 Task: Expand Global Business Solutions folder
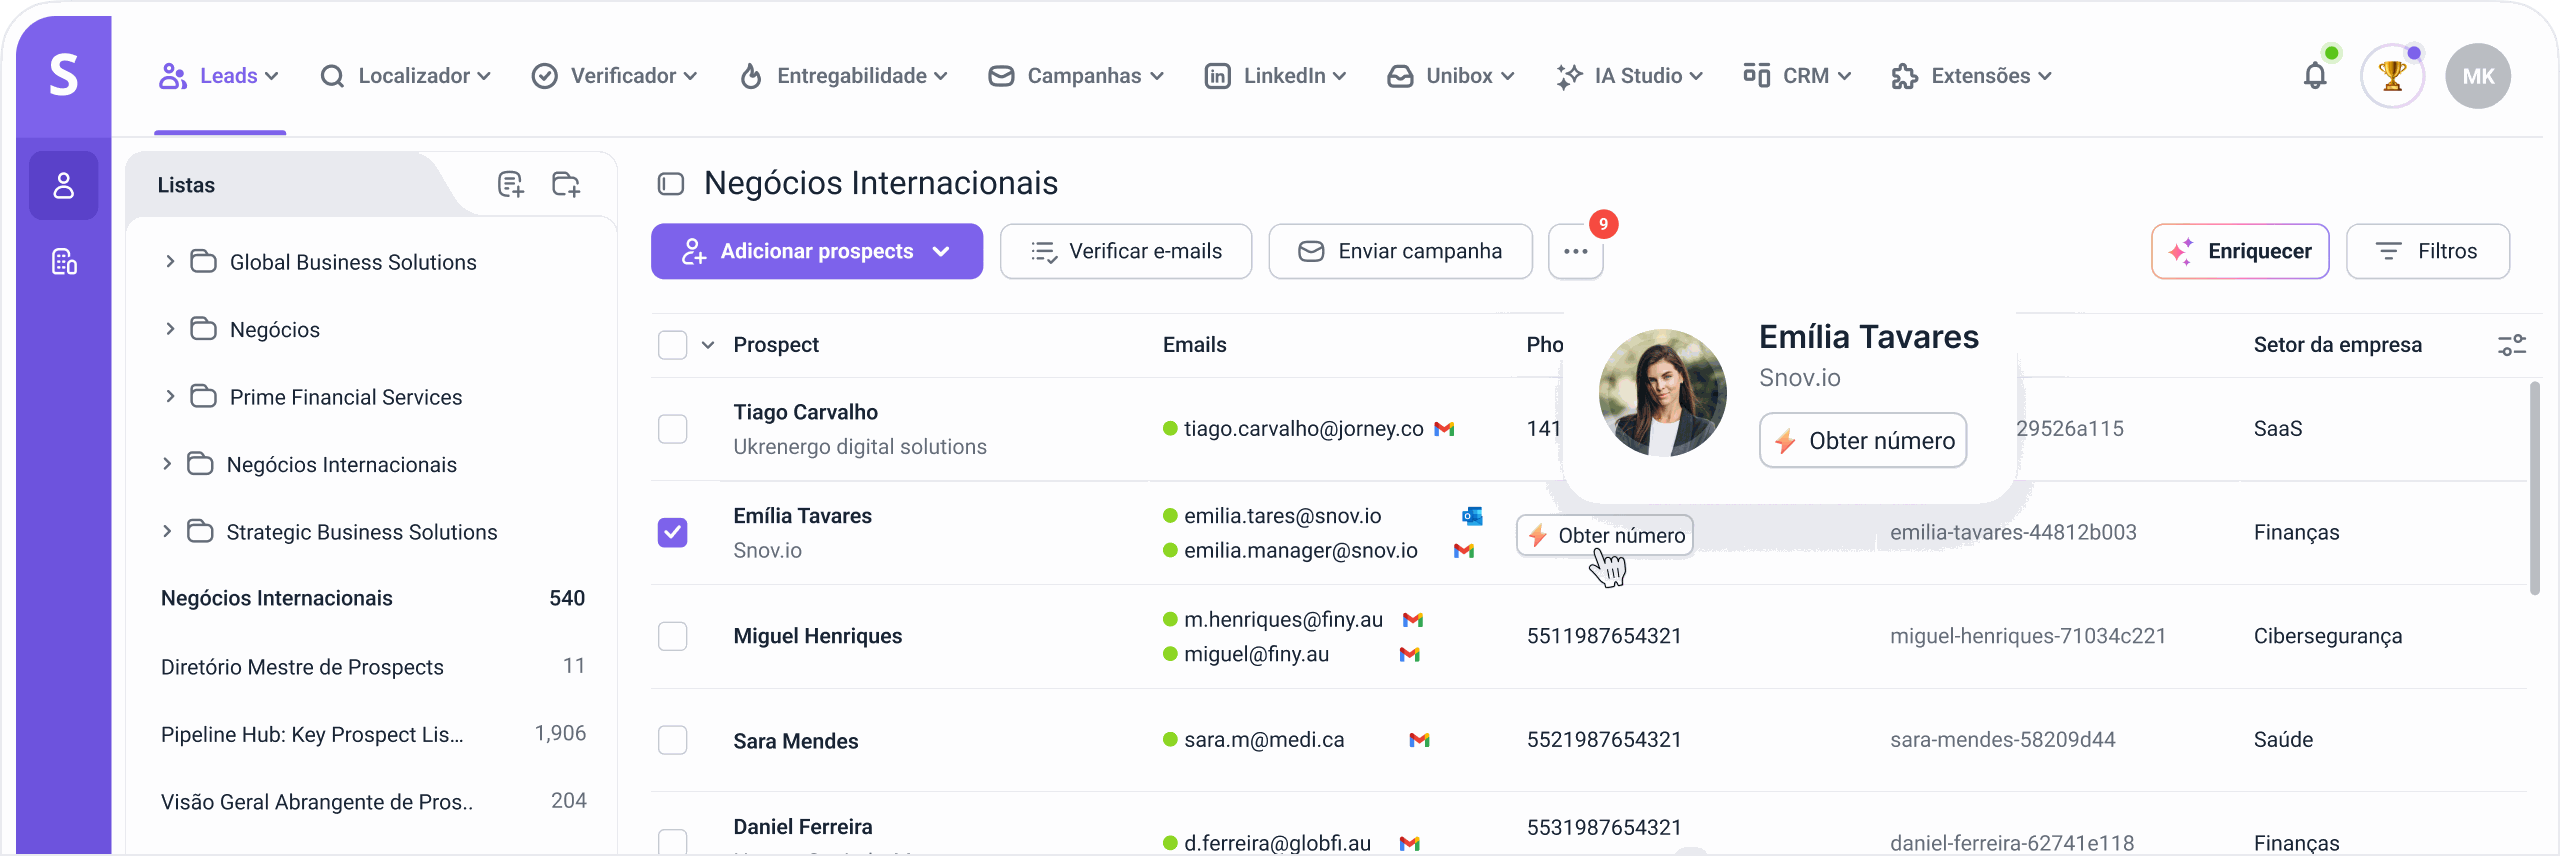(169, 262)
